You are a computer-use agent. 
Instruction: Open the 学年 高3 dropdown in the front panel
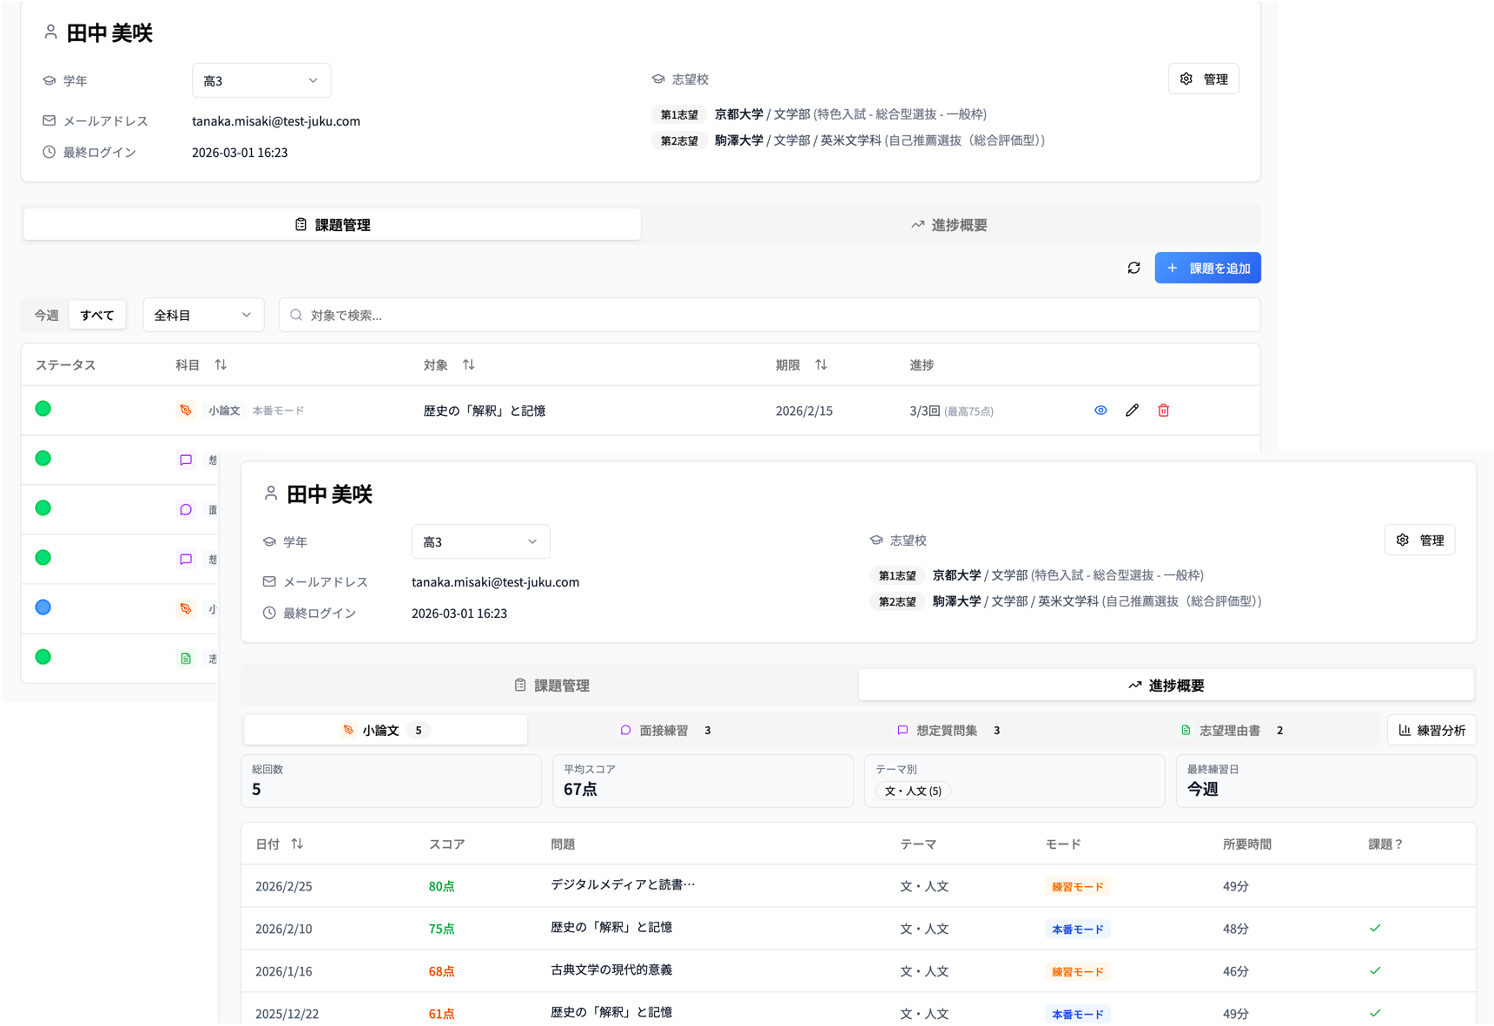pos(480,542)
